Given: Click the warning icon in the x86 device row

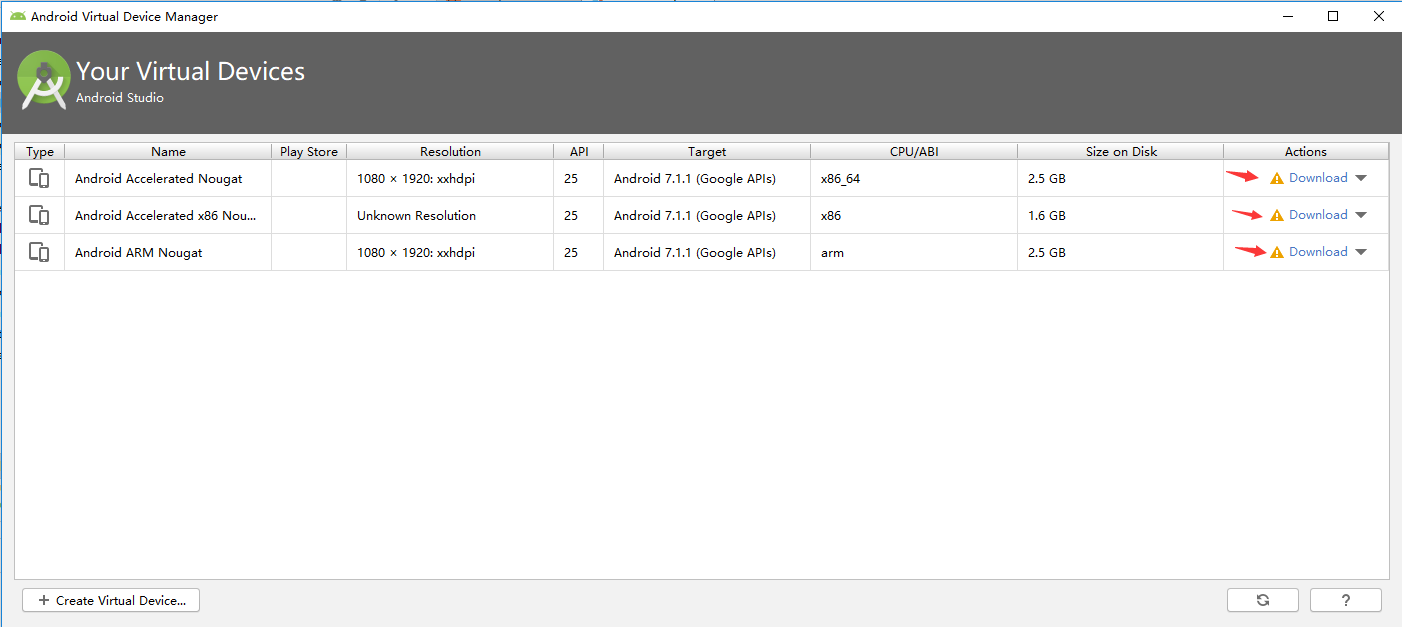Looking at the screenshot, I should point(1277,216).
